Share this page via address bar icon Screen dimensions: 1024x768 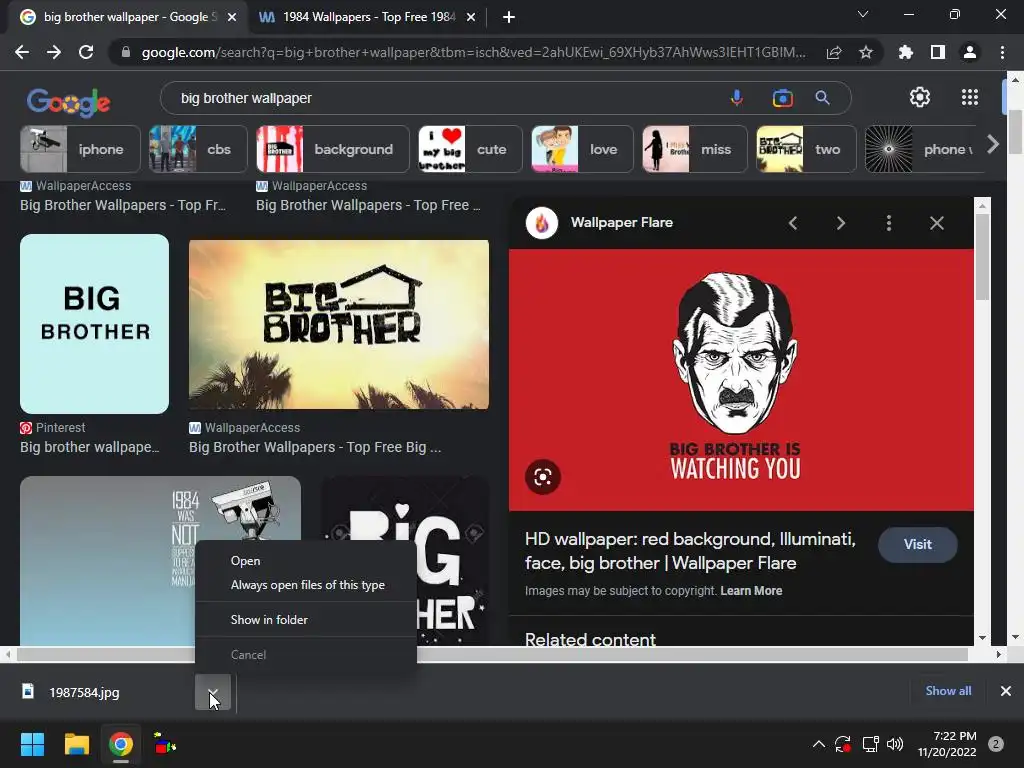[834, 53]
